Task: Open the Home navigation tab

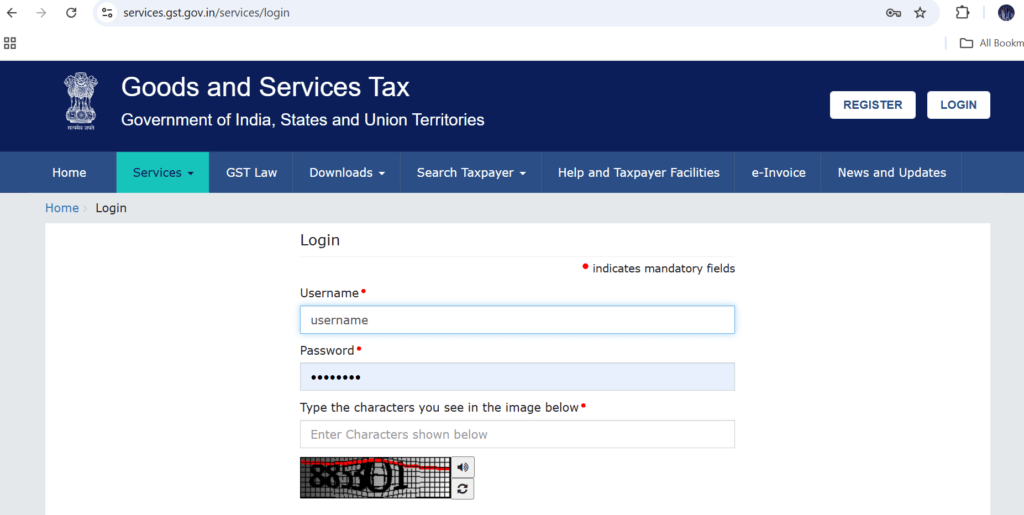Action: pos(69,172)
